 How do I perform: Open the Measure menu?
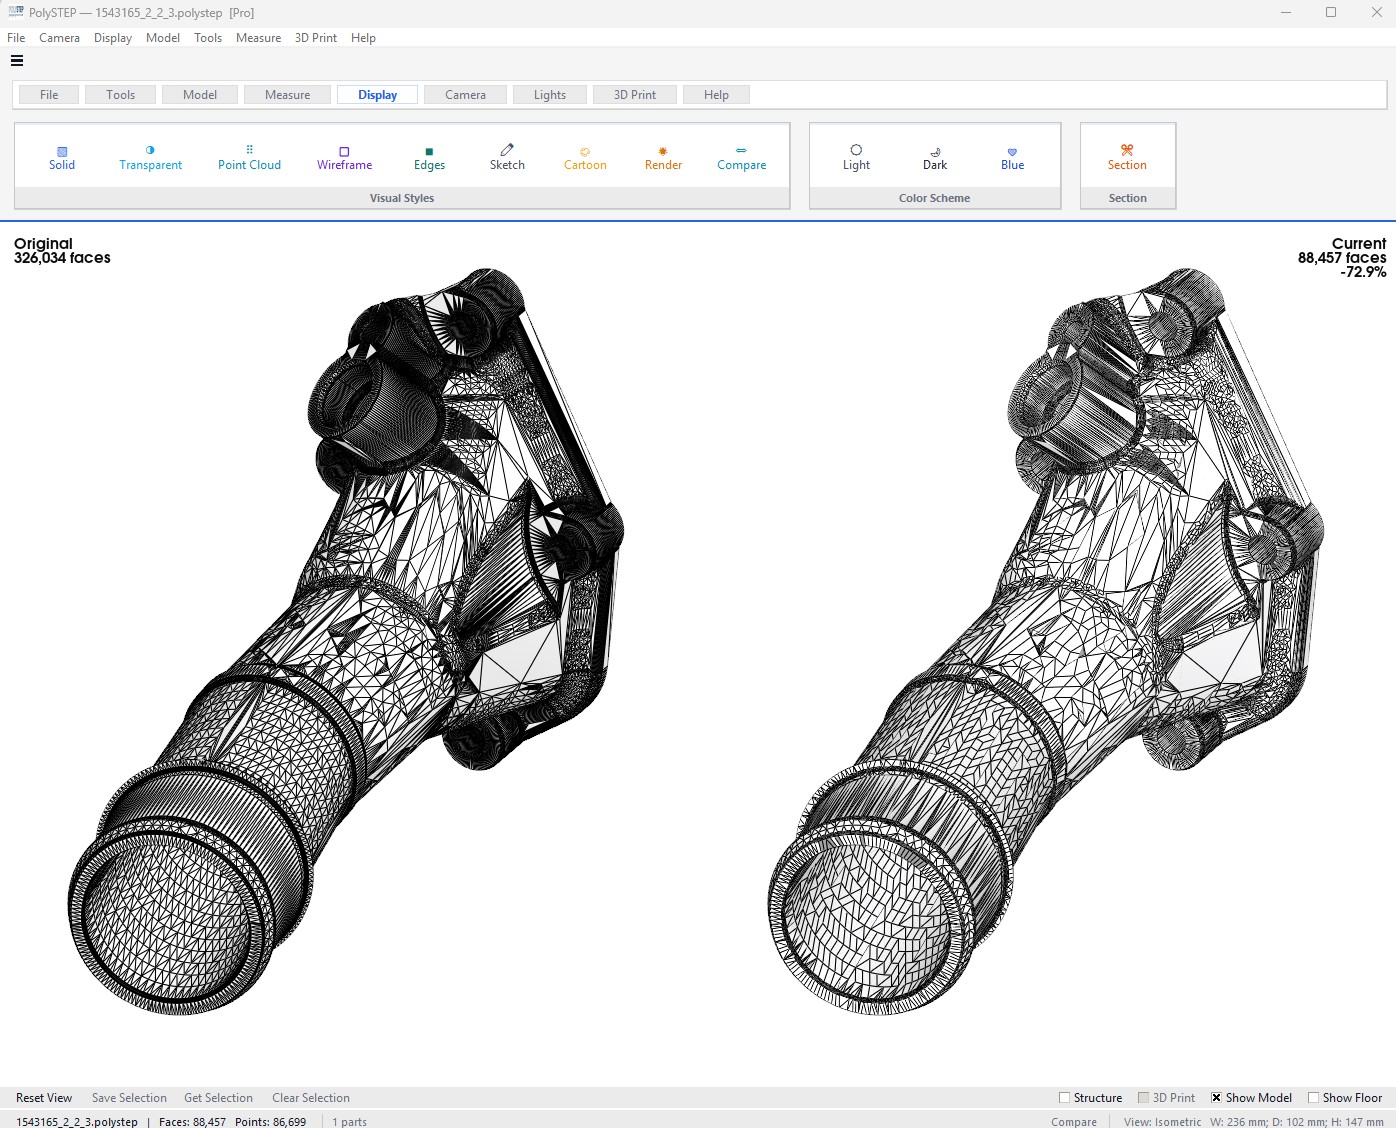(258, 38)
